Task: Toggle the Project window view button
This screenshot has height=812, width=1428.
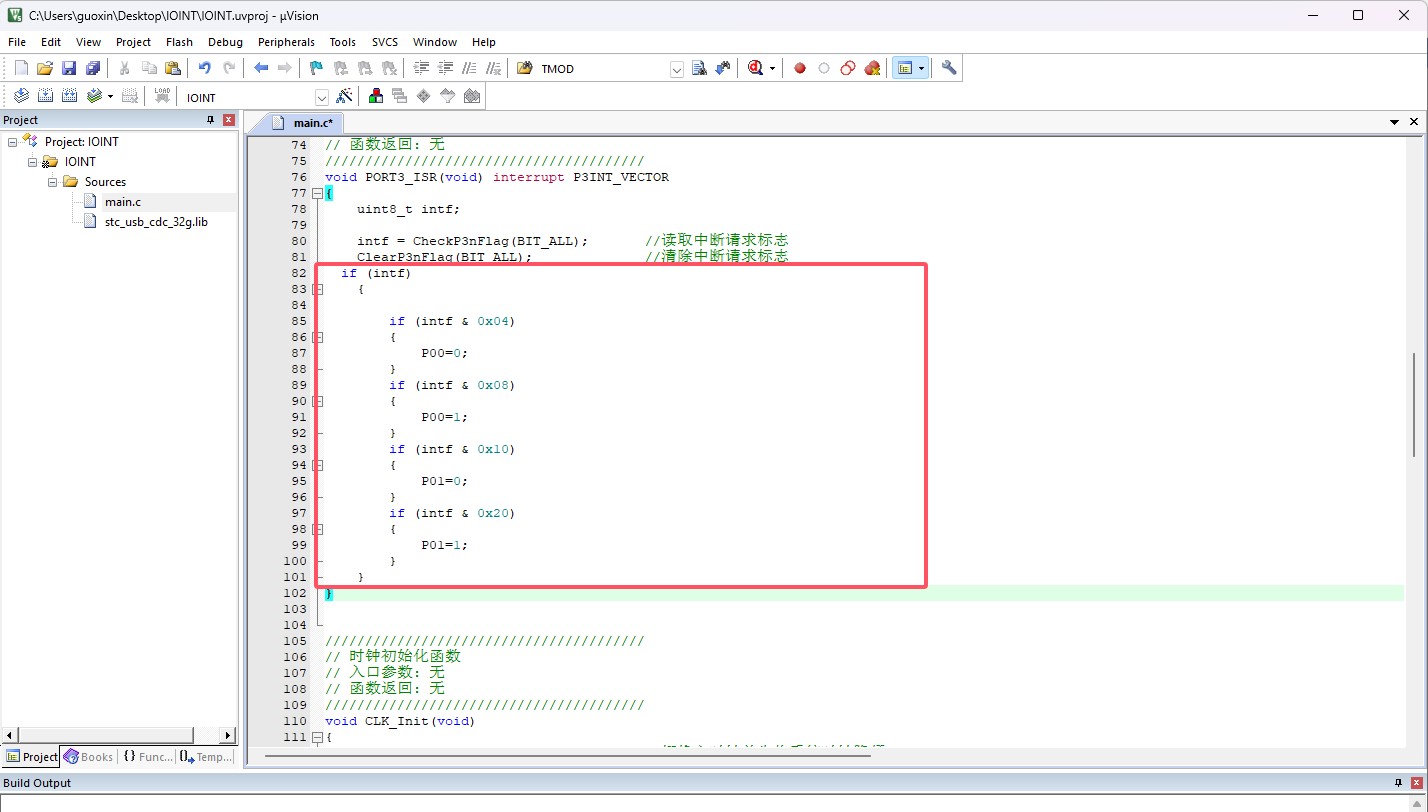Action: coord(905,68)
